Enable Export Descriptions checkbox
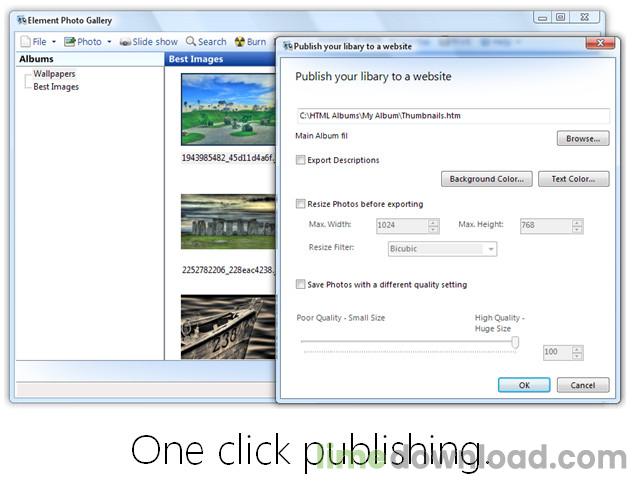The image size is (634, 488). [300, 160]
